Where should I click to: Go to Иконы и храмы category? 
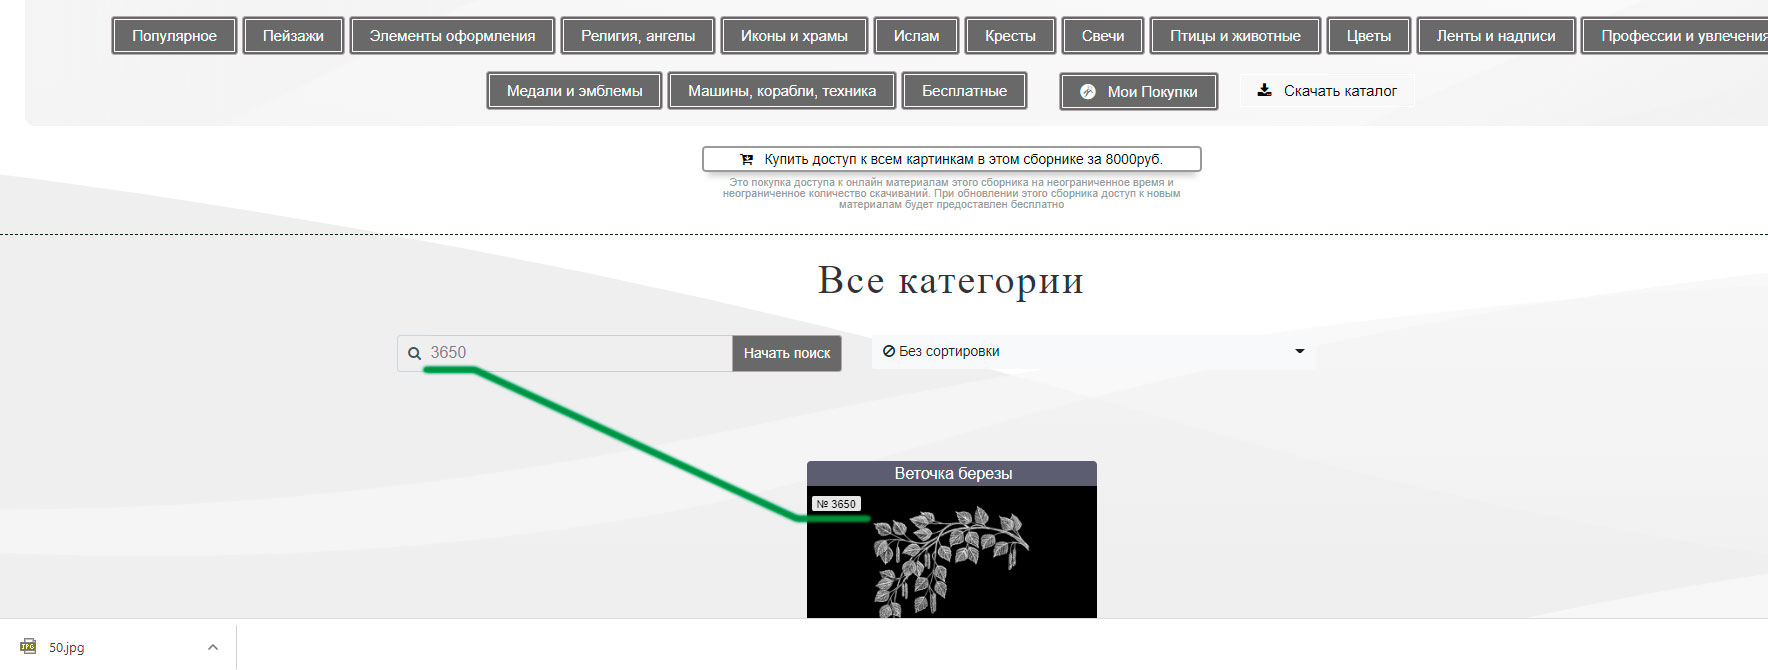tap(794, 36)
